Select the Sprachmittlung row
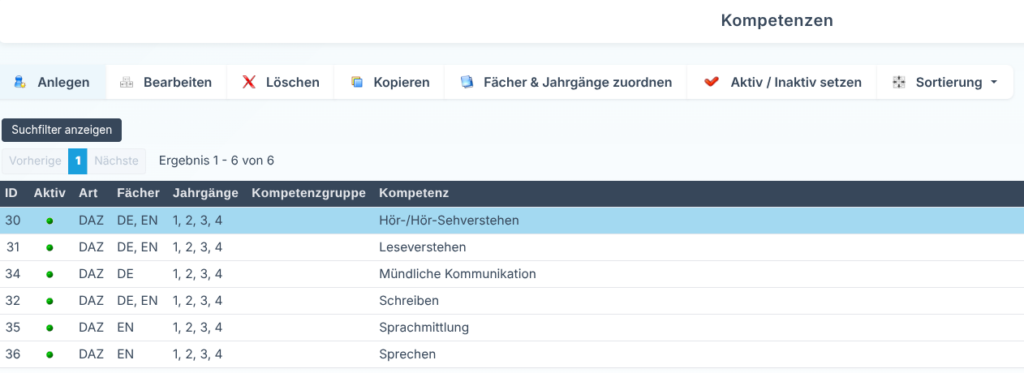This screenshot has width=1024, height=373. pos(512,327)
